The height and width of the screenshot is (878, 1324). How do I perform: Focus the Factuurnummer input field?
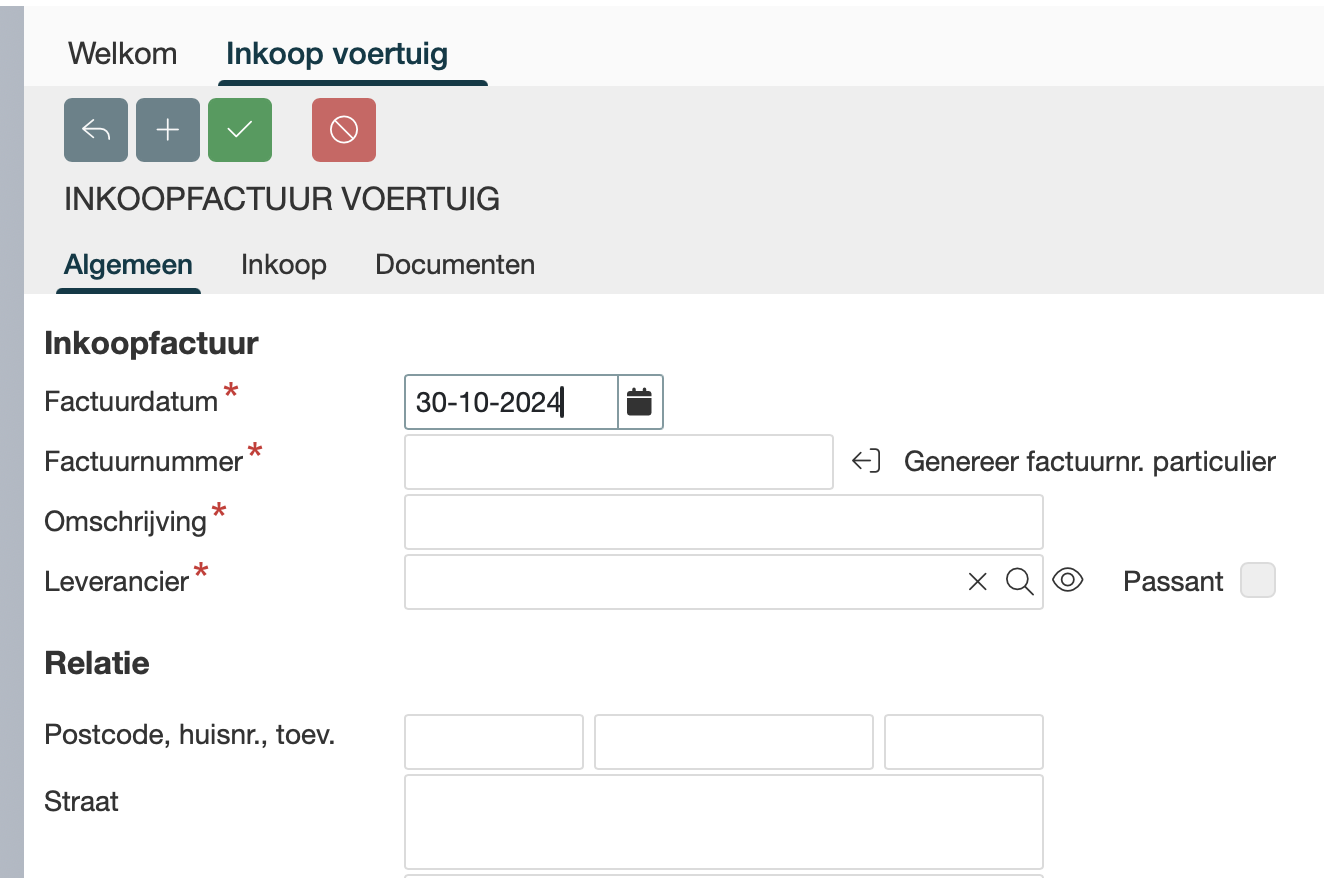click(618, 462)
